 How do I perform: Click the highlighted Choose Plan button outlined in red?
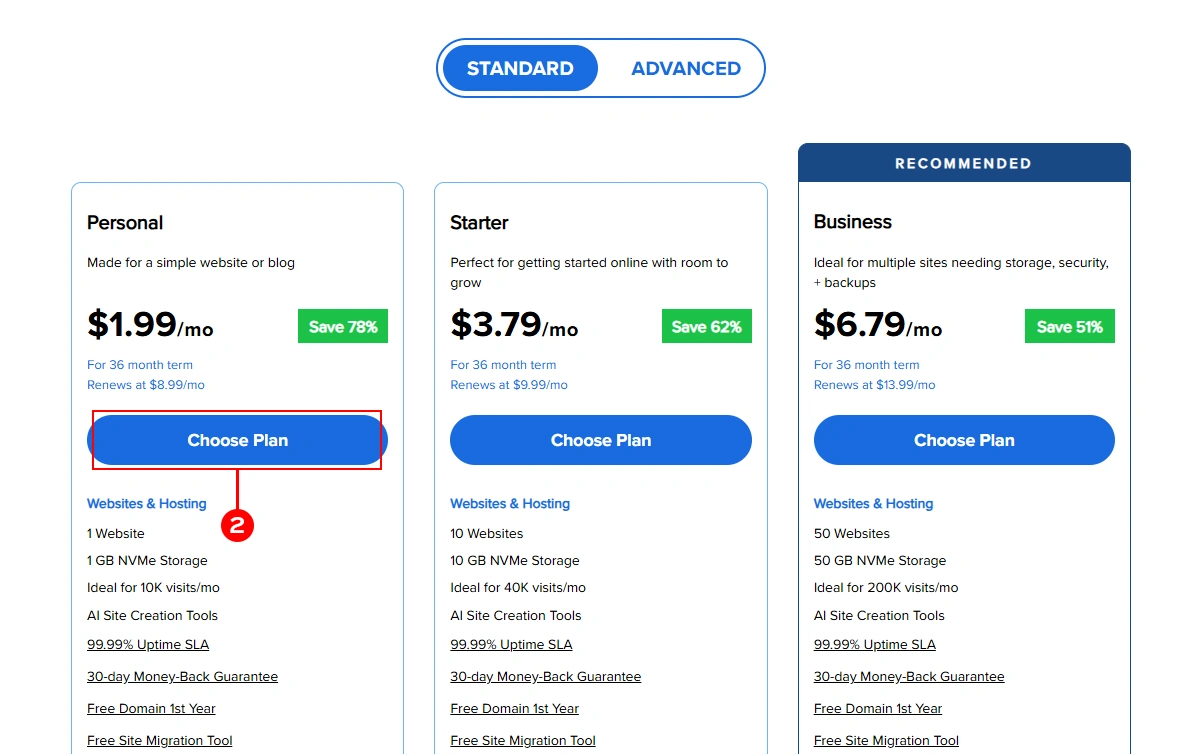237,440
